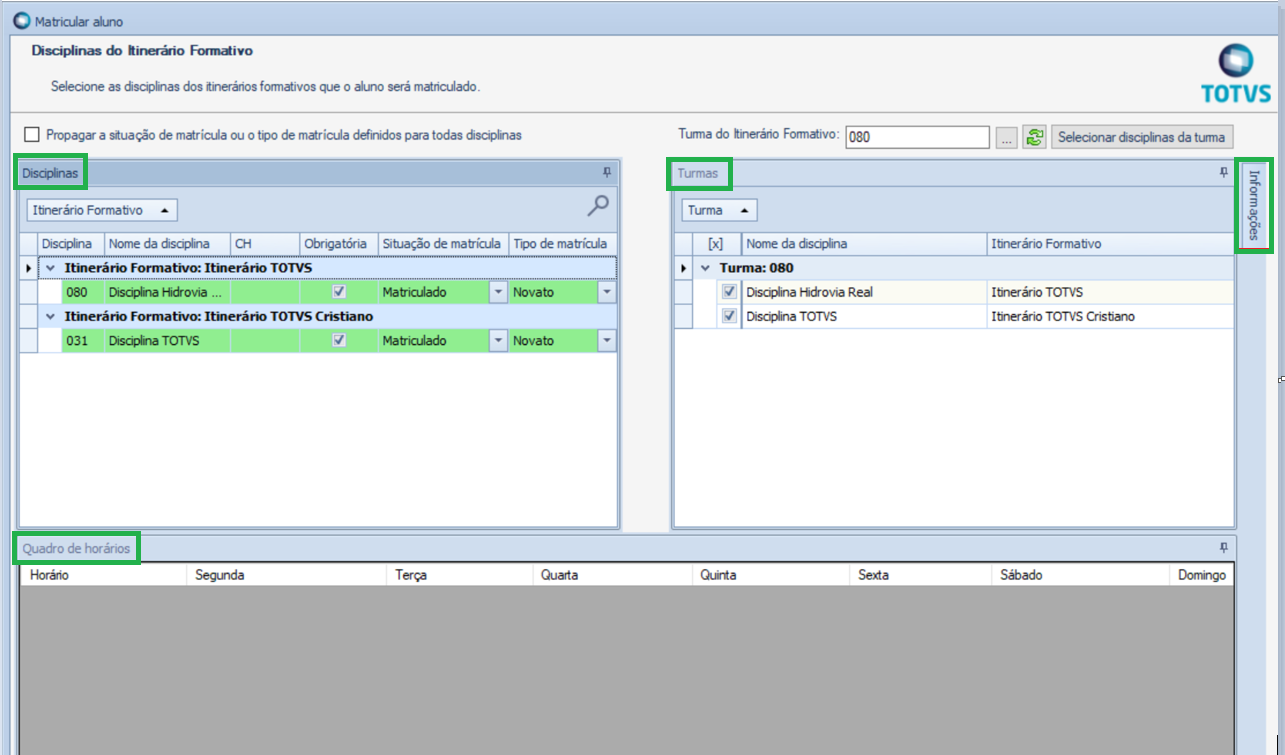Sort by the Disciplina column header
This screenshot has width=1285, height=755.
tap(71, 244)
